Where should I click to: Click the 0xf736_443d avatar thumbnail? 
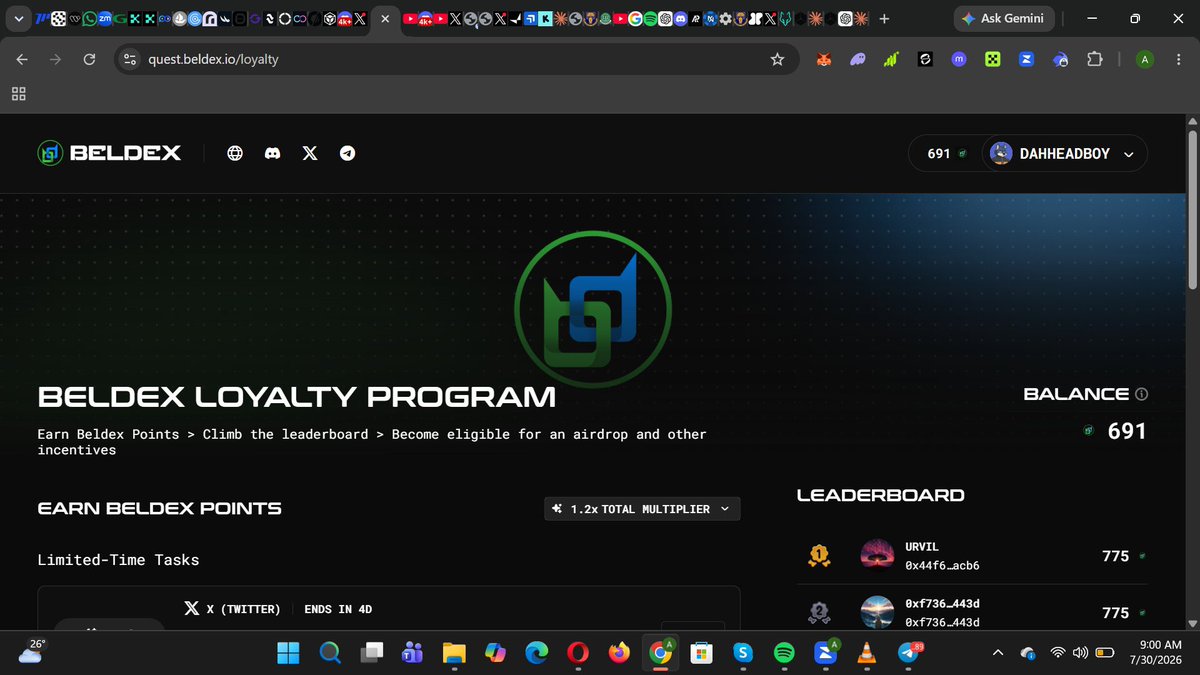(877, 612)
